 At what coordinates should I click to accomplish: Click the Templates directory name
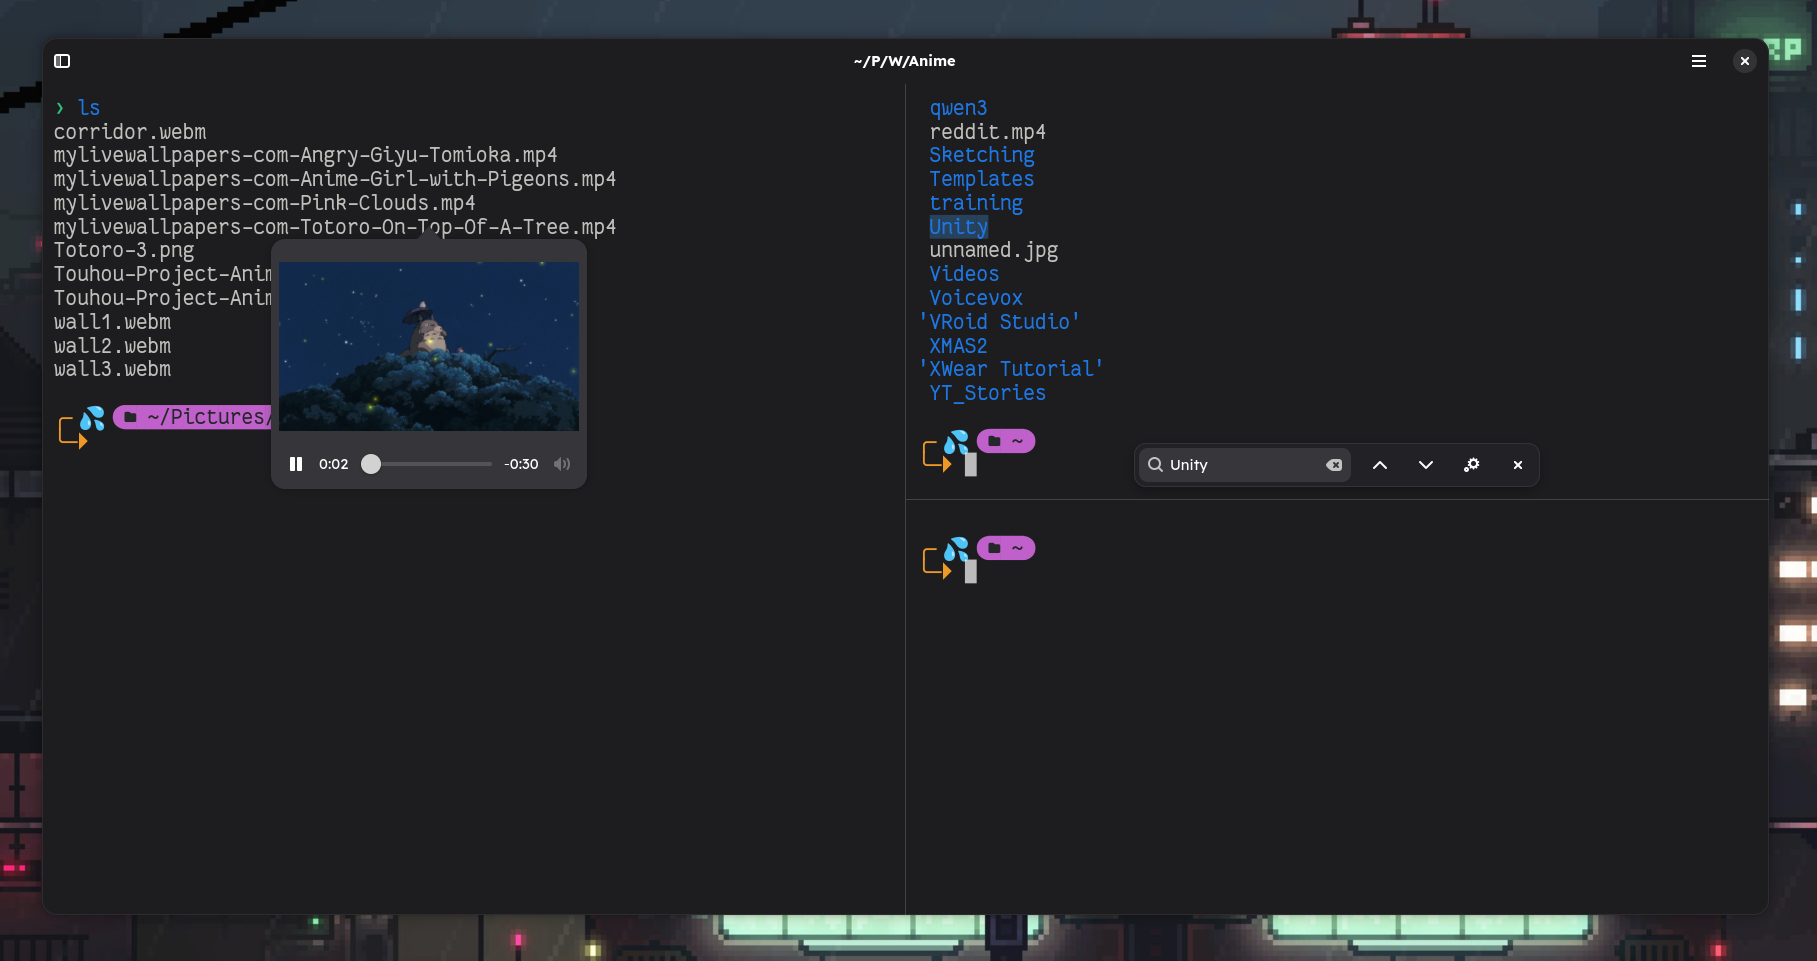(981, 180)
